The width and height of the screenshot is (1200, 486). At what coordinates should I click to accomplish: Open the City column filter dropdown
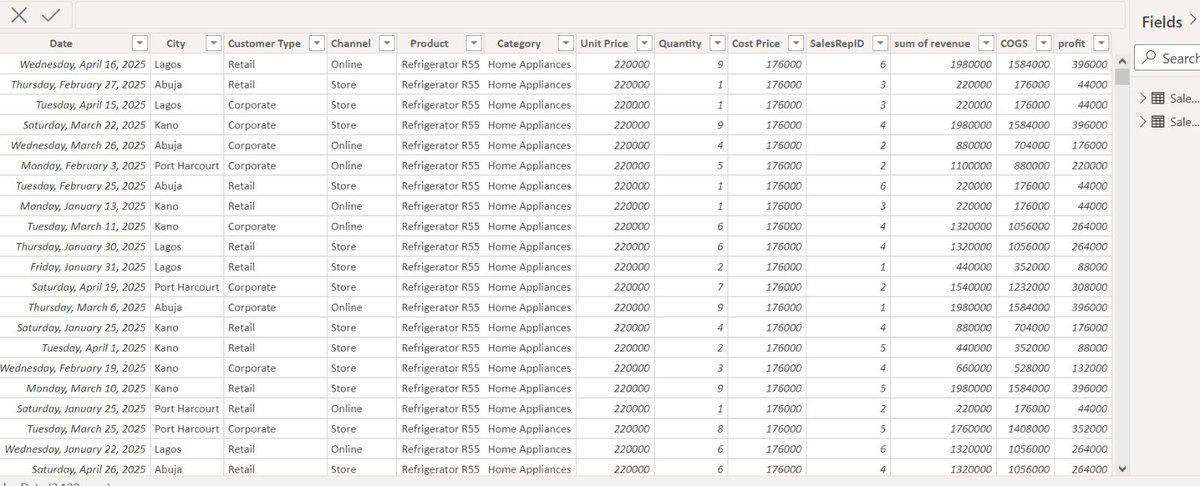click(213, 43)
